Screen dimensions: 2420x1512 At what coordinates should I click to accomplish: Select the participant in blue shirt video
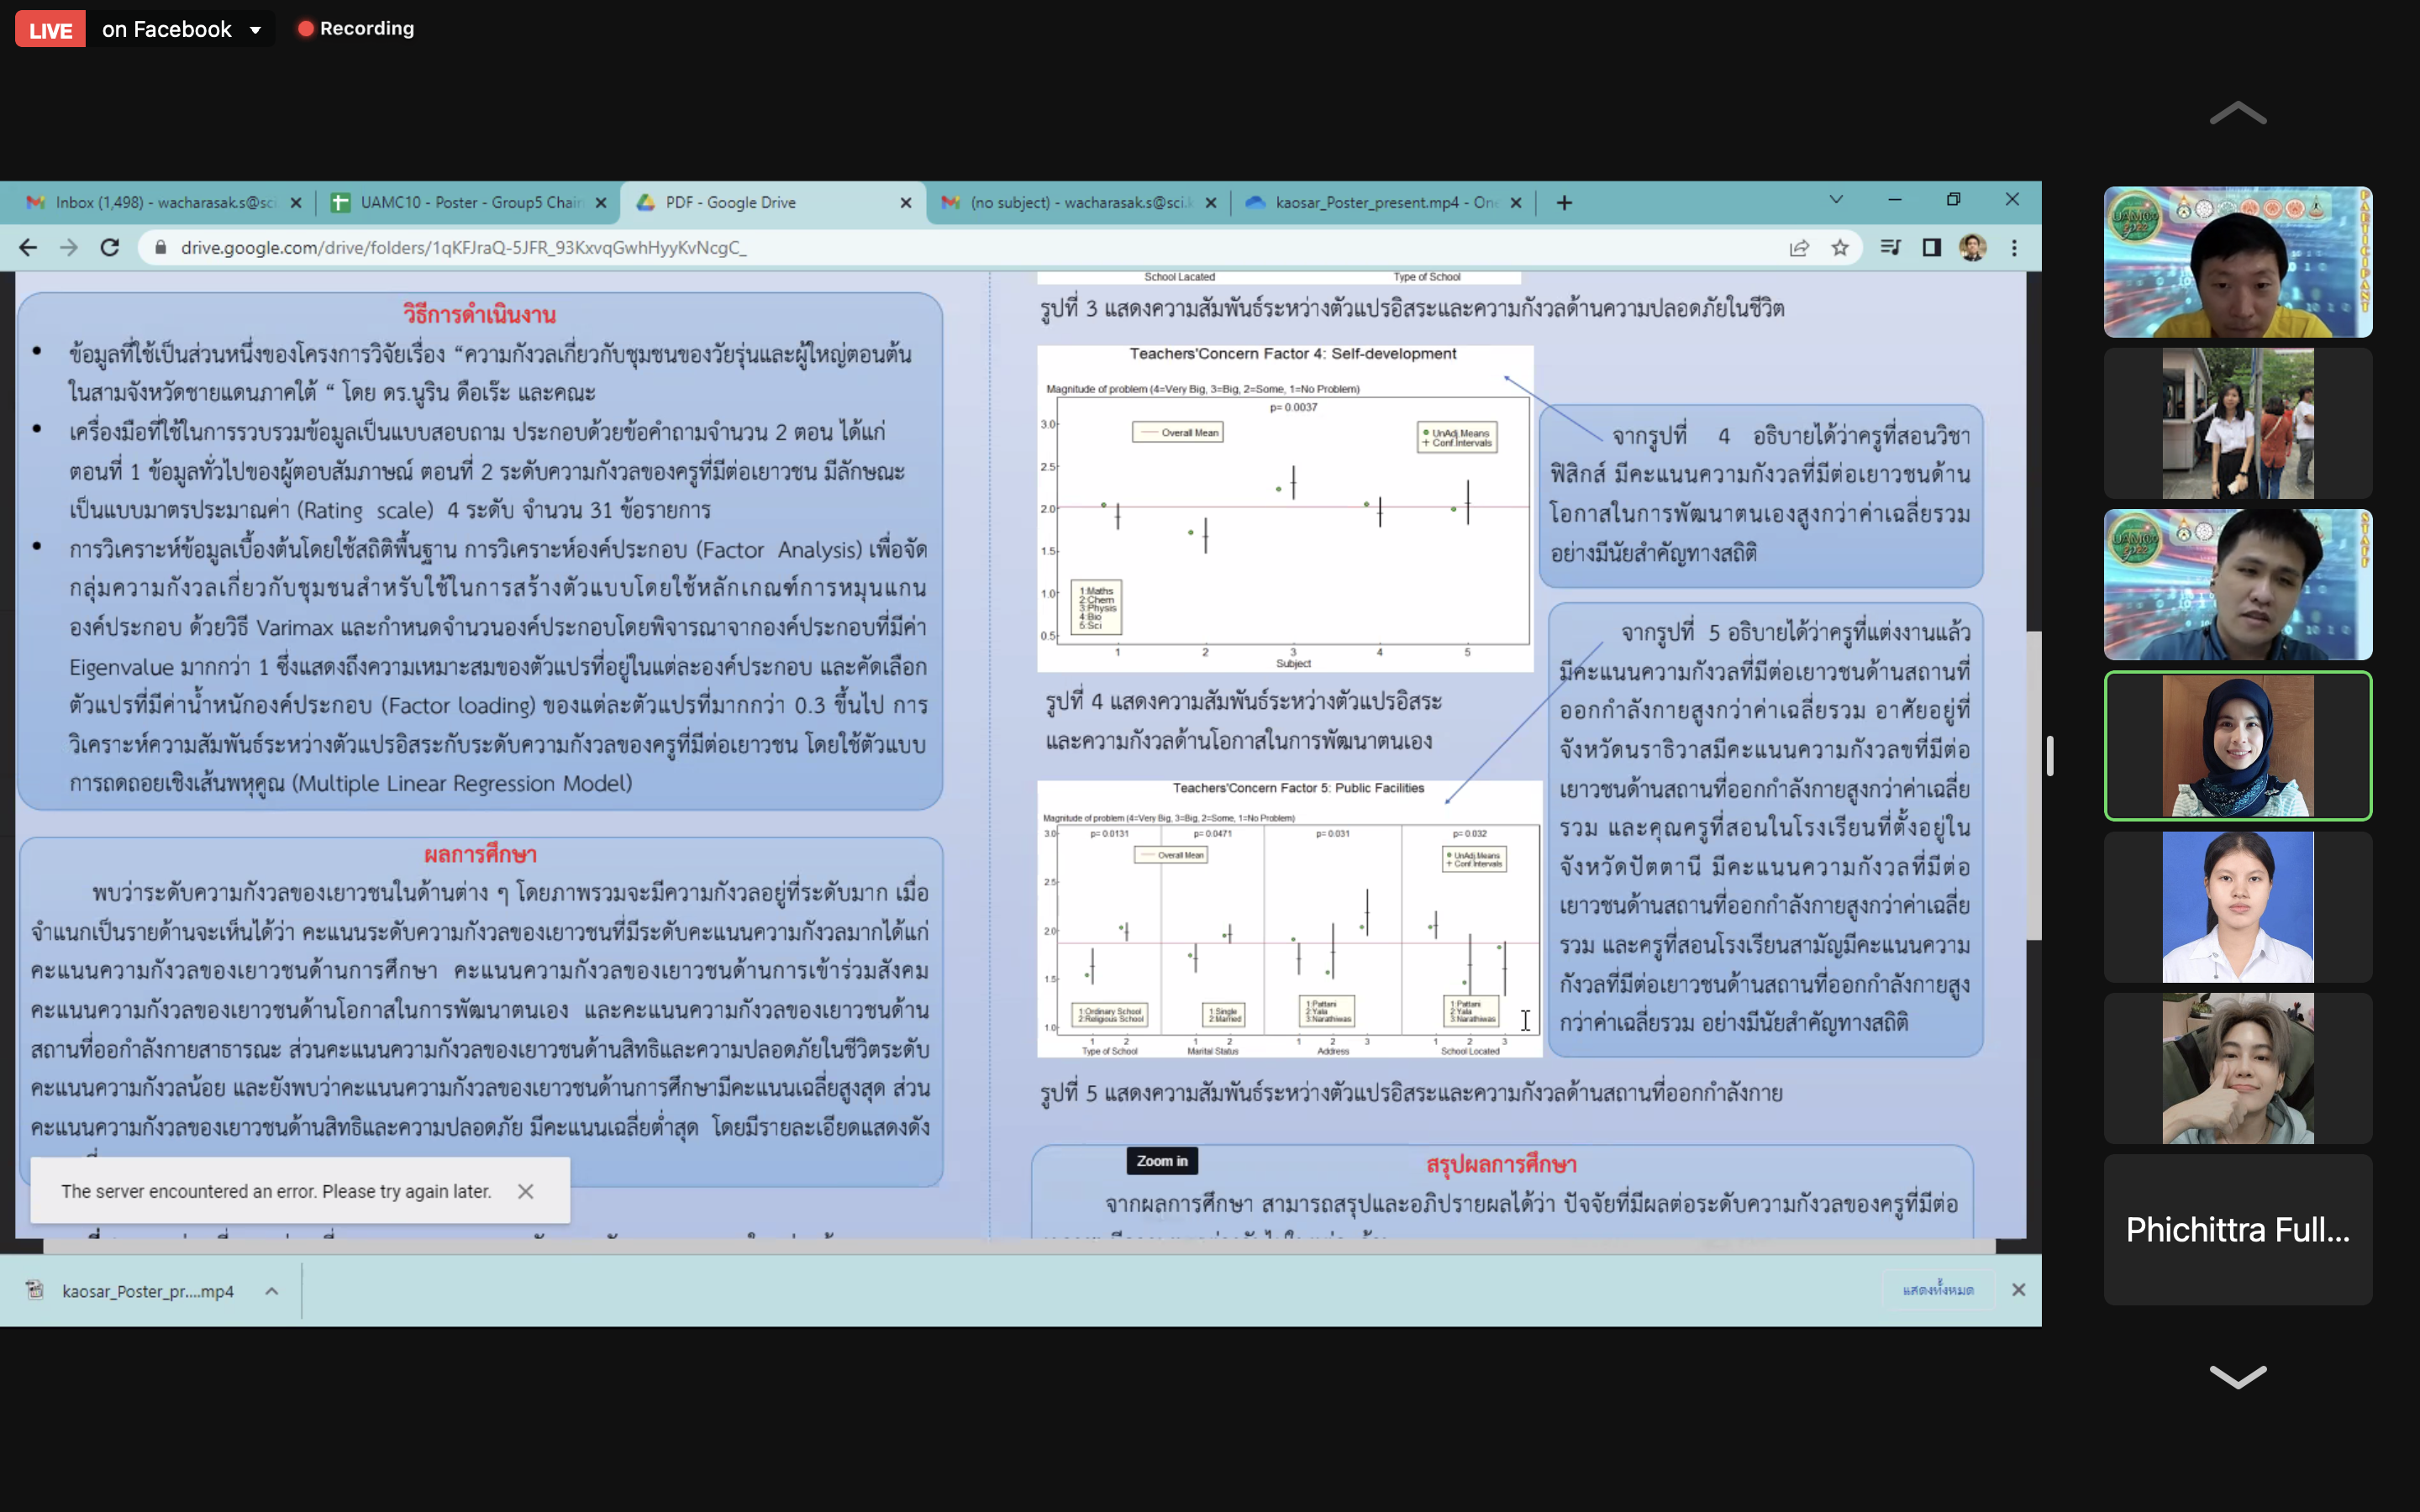coord(2238,585)
